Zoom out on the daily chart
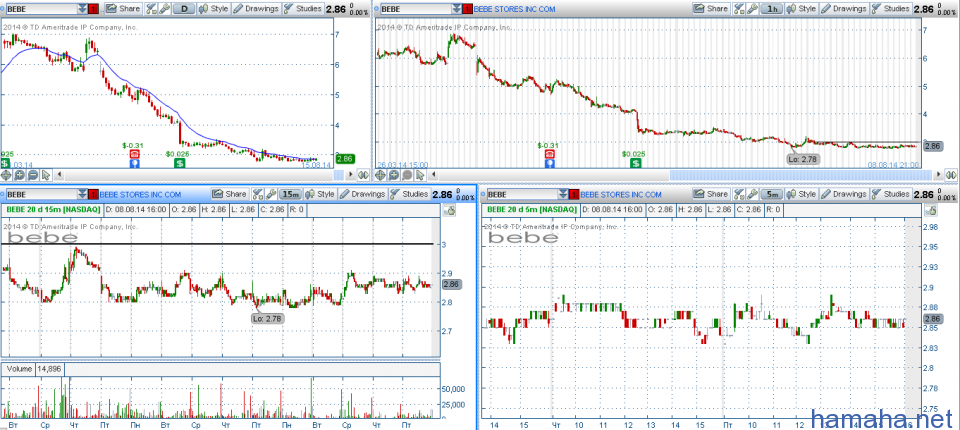 [x=33, y=175]
